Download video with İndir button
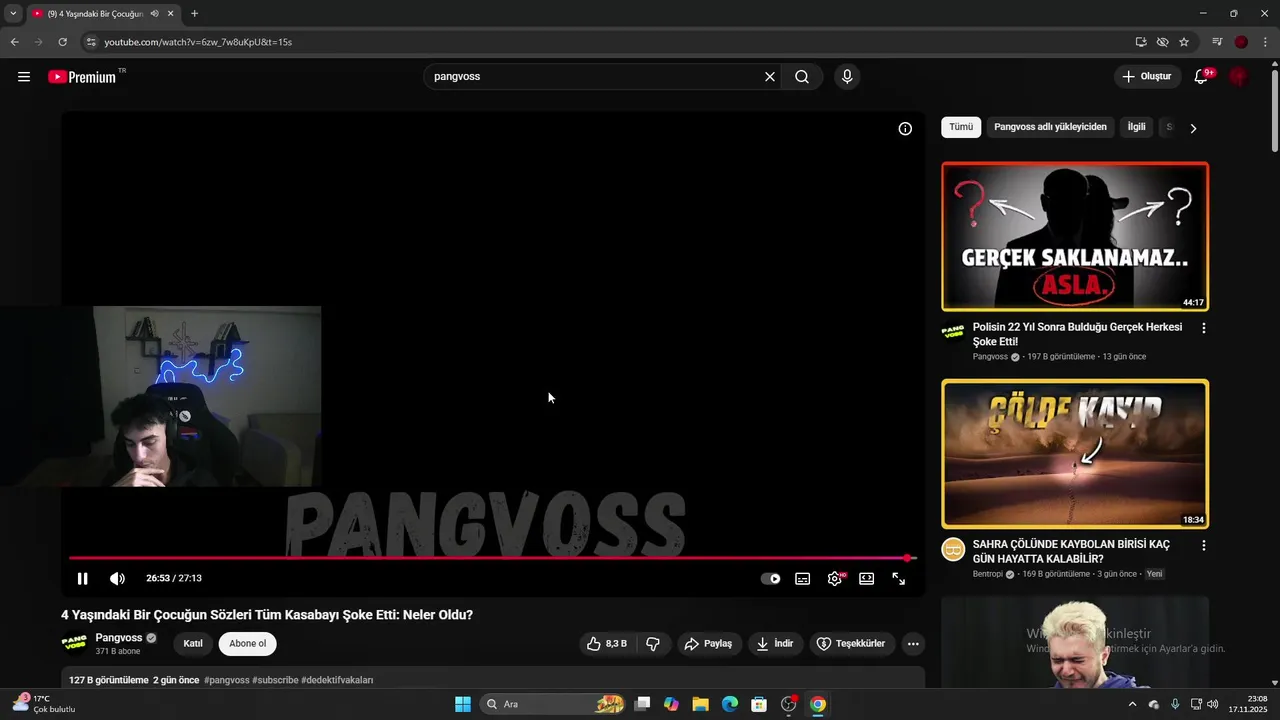1280x720 pixels. click(x=775, y=644)
